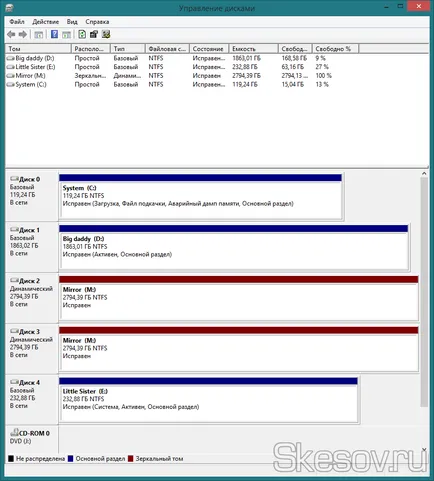Select the Mirror (M:) volume on Диск 3
This screenshot has height=481, width=434.
point(239,349)
